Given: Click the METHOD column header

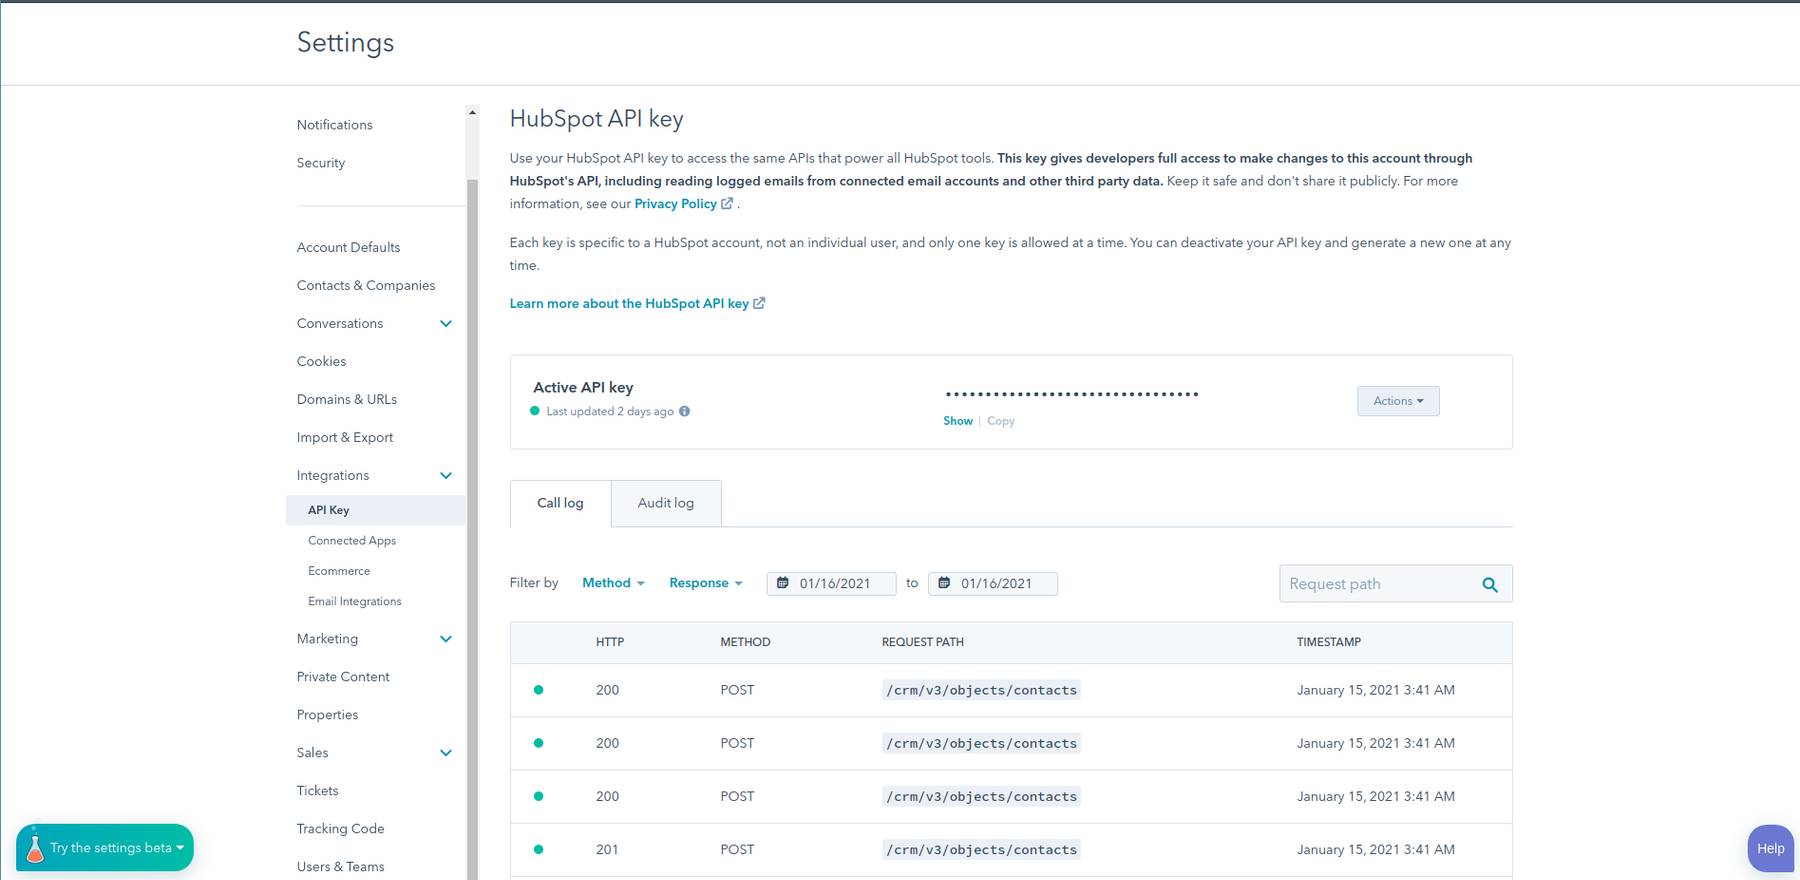Looking at the screenshot, I should 745,642.
